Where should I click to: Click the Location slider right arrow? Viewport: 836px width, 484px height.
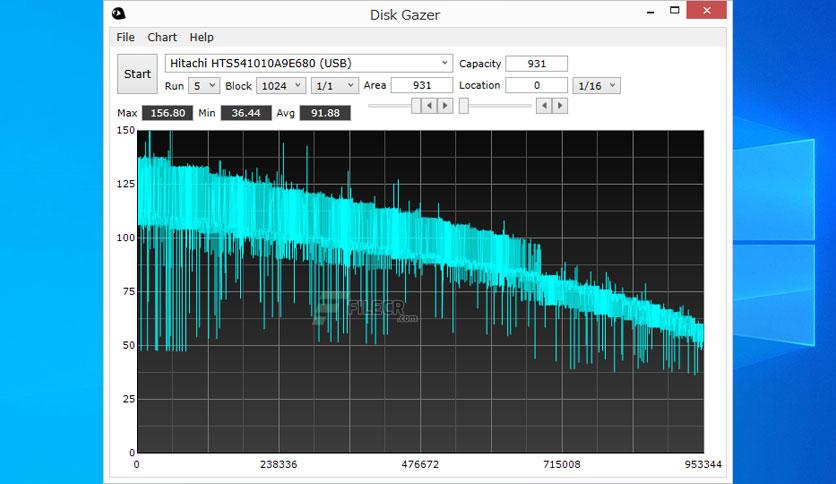tap(560, 106)
